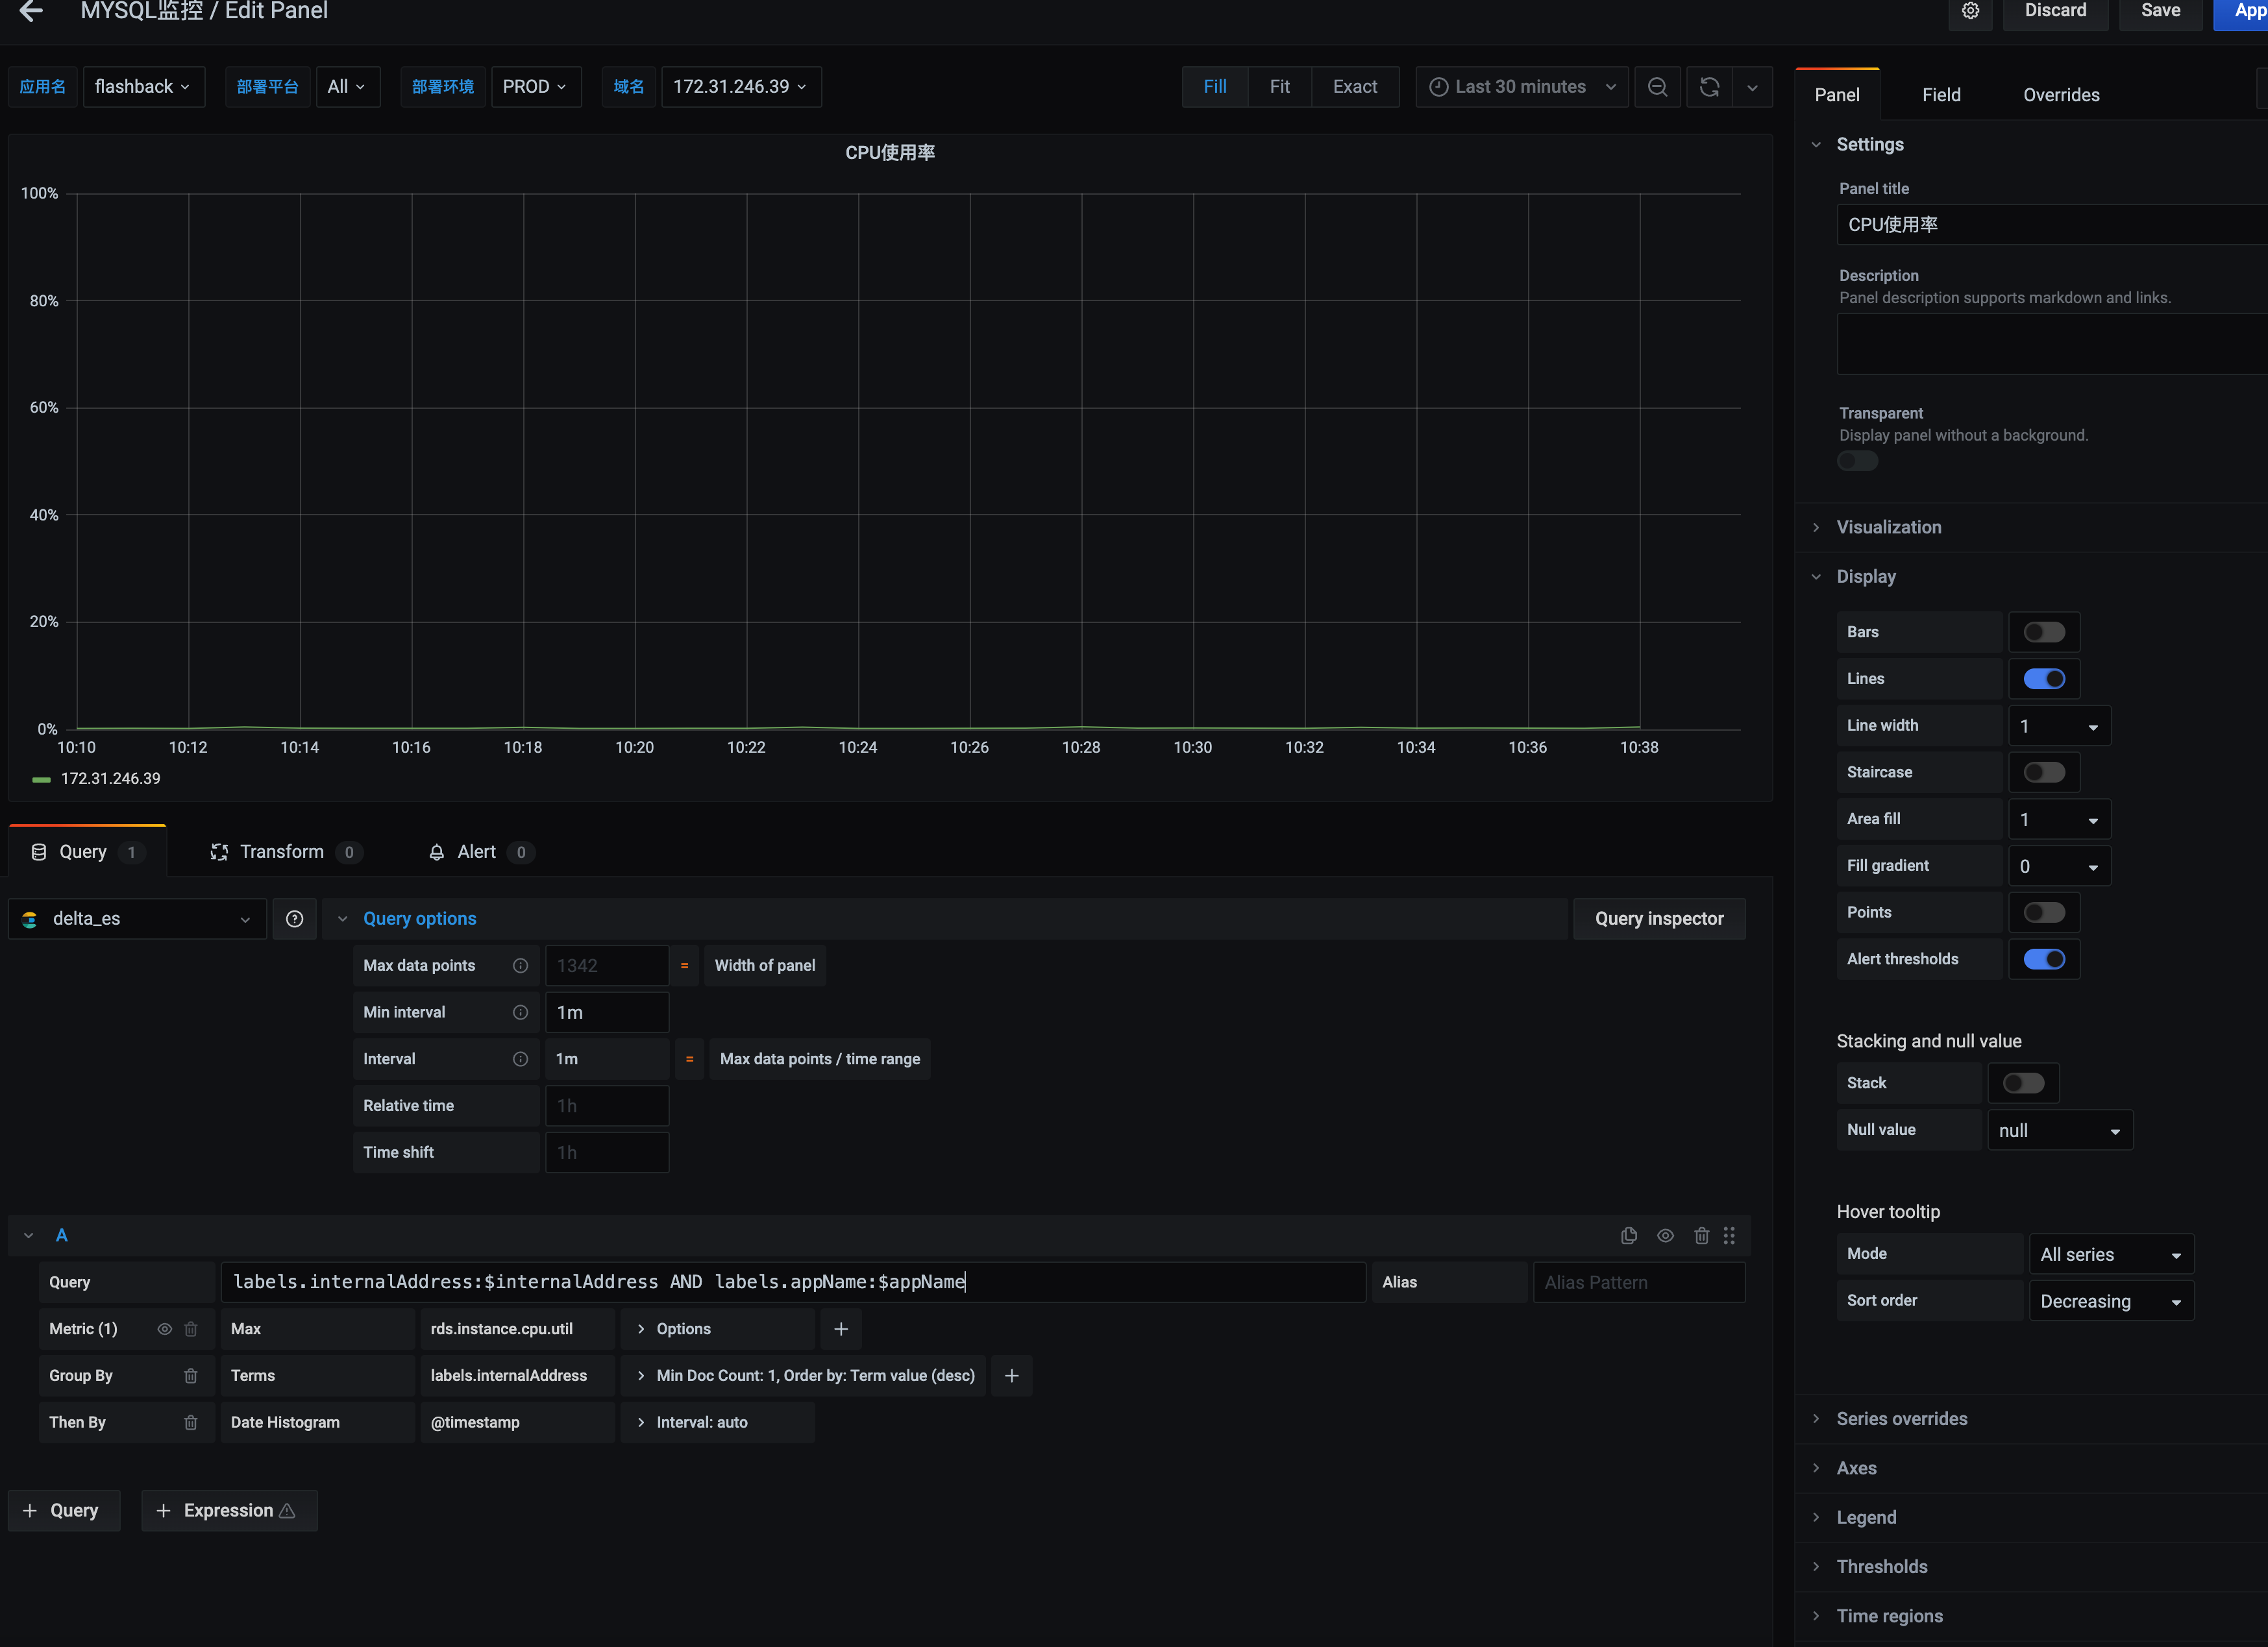
Task: Open the Hover tooltip Mode dropdown
Action: pyautogui.click(x=2111, y=1254)
